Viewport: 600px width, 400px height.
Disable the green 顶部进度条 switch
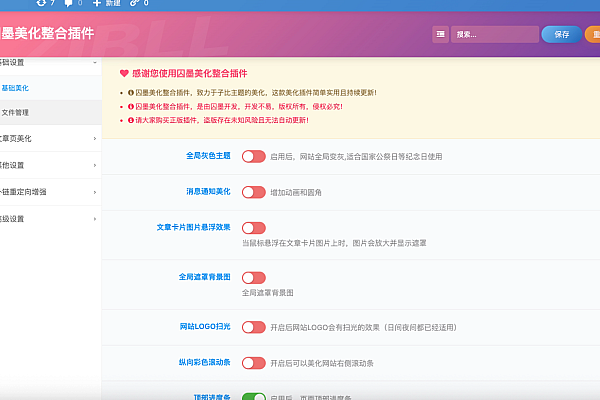pos(254,396)
